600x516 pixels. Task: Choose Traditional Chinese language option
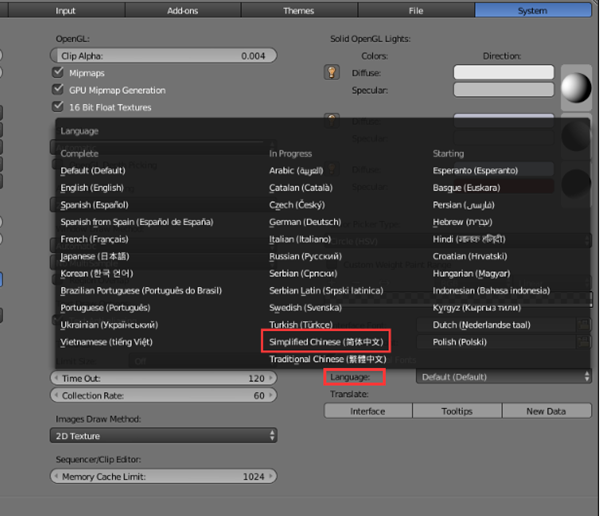pos(328,359)
